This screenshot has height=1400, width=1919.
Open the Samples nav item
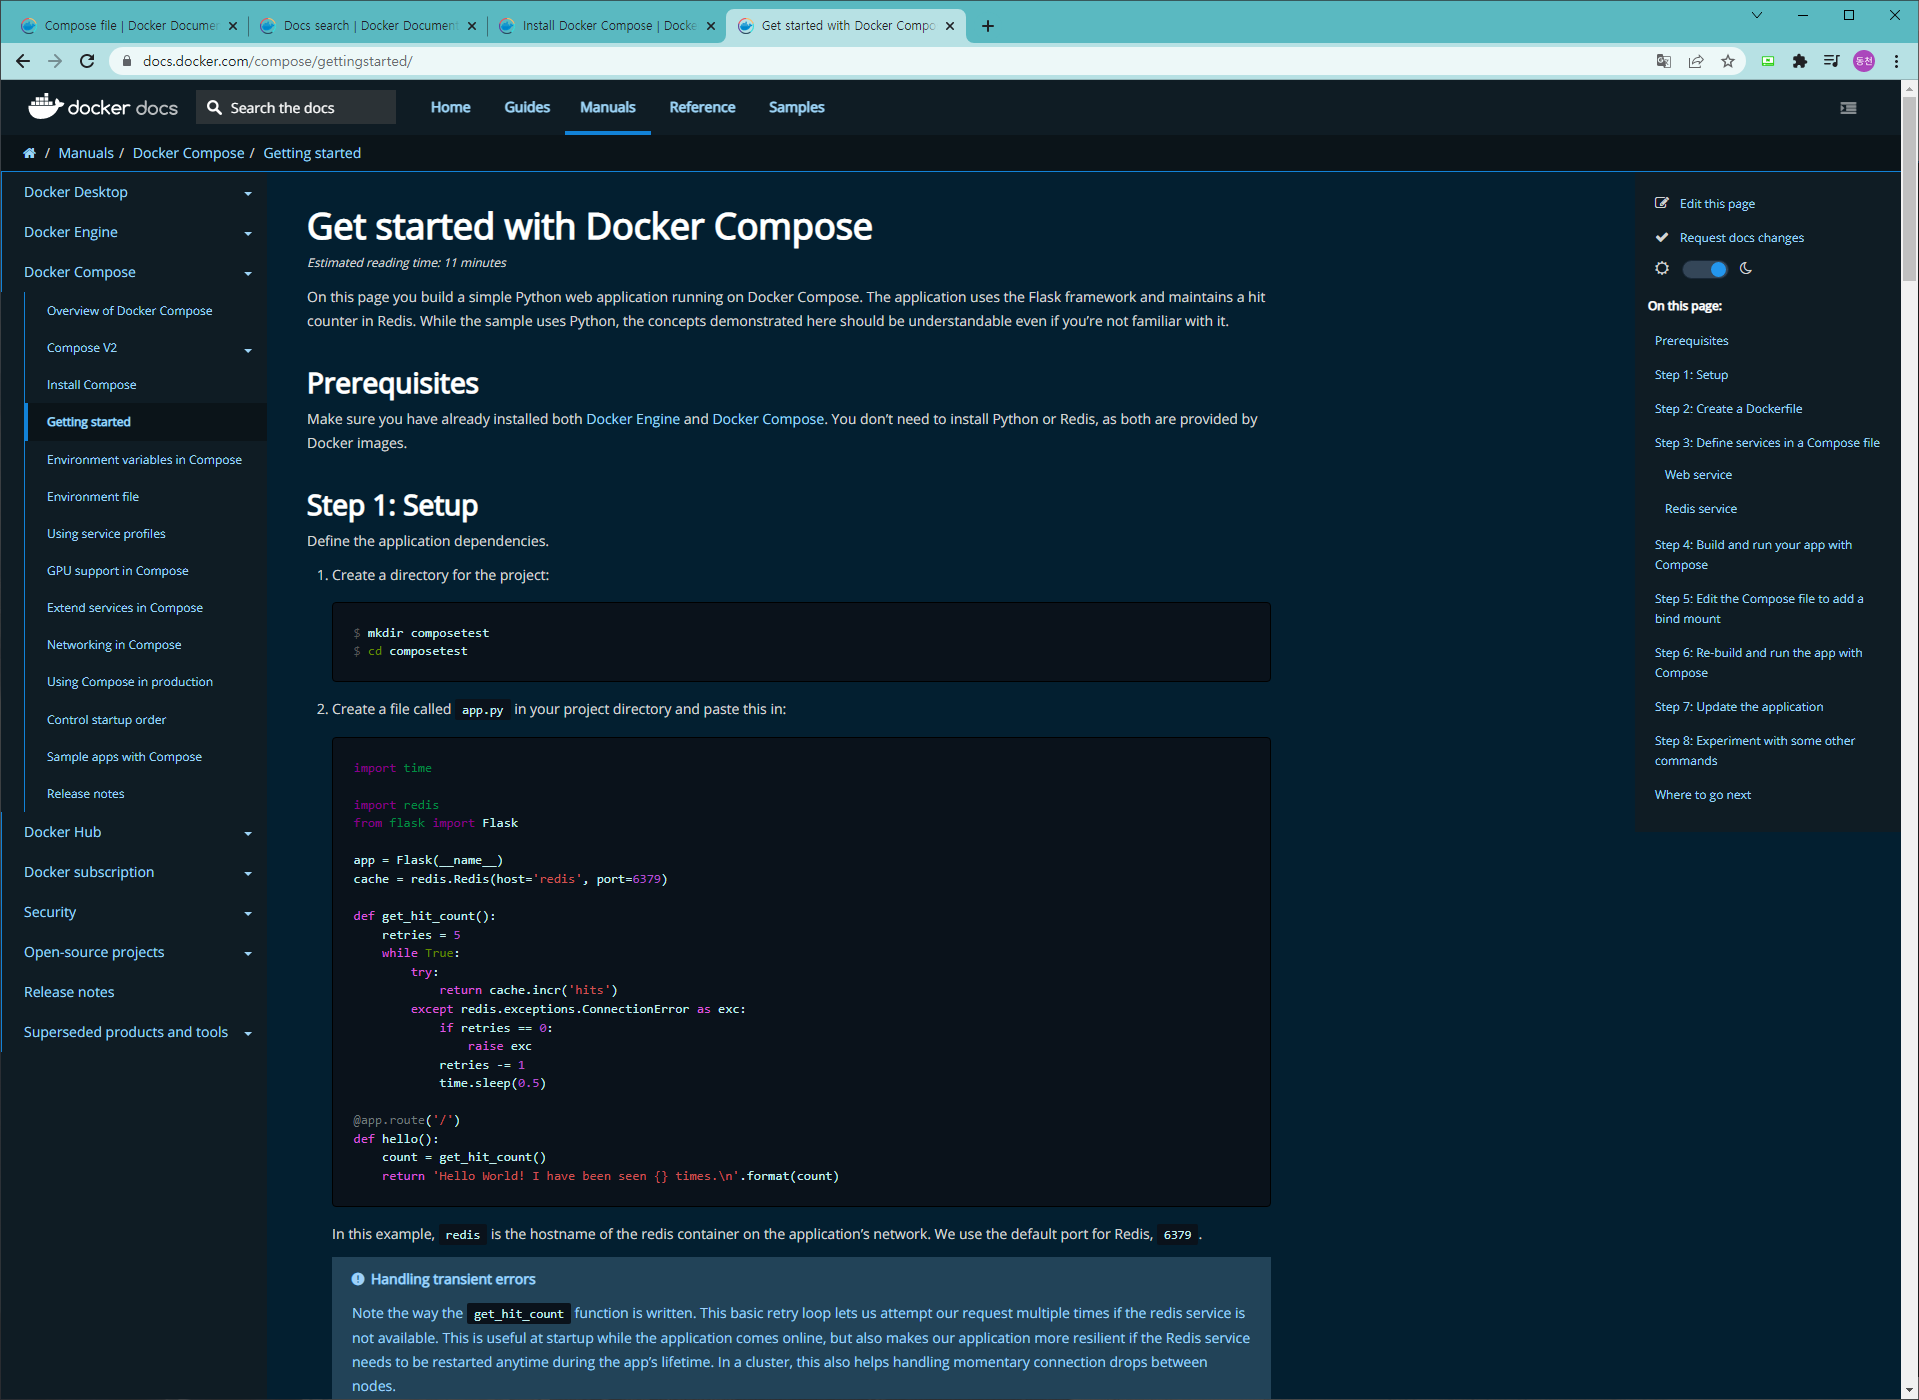pyautogui.click(x=797, y=107)
